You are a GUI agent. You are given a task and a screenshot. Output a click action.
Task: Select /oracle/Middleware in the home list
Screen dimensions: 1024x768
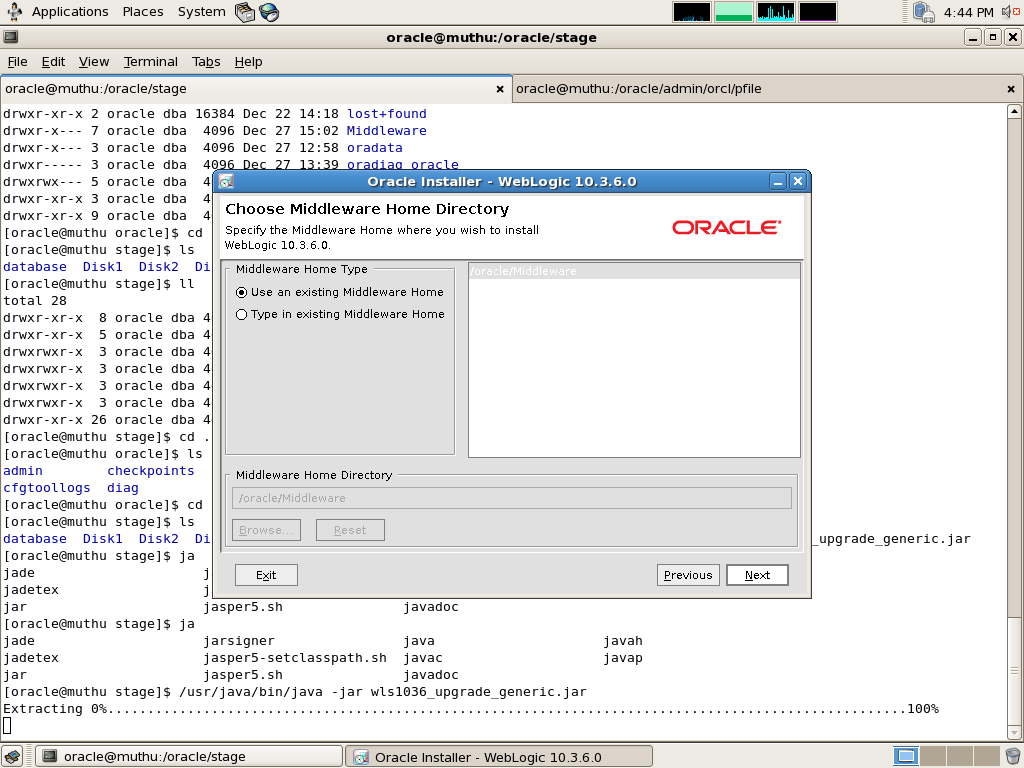click(x=634, y=271)
